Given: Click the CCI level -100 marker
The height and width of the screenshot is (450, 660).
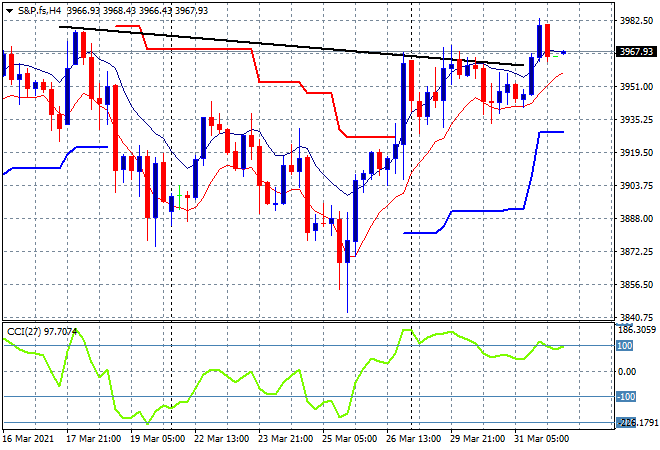Looking at the screenshot, I should (x=626, y=397).
